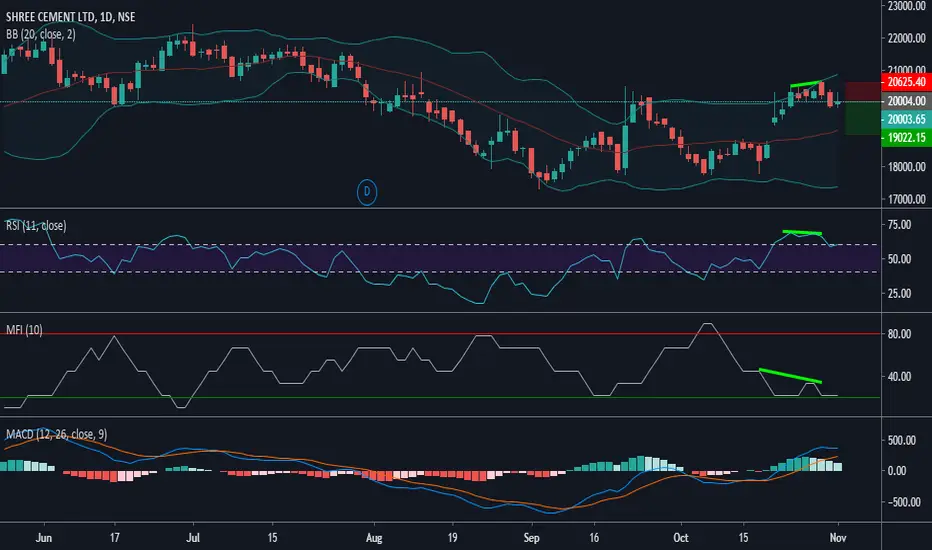
Task: Click the 23000.00 price axis value
Action: point(907,6)
